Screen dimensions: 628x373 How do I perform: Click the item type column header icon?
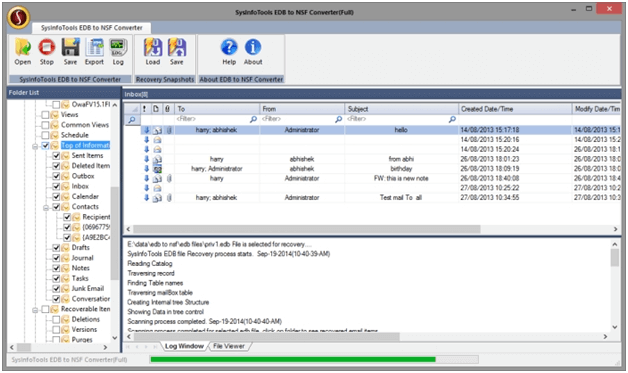point(156,109)
